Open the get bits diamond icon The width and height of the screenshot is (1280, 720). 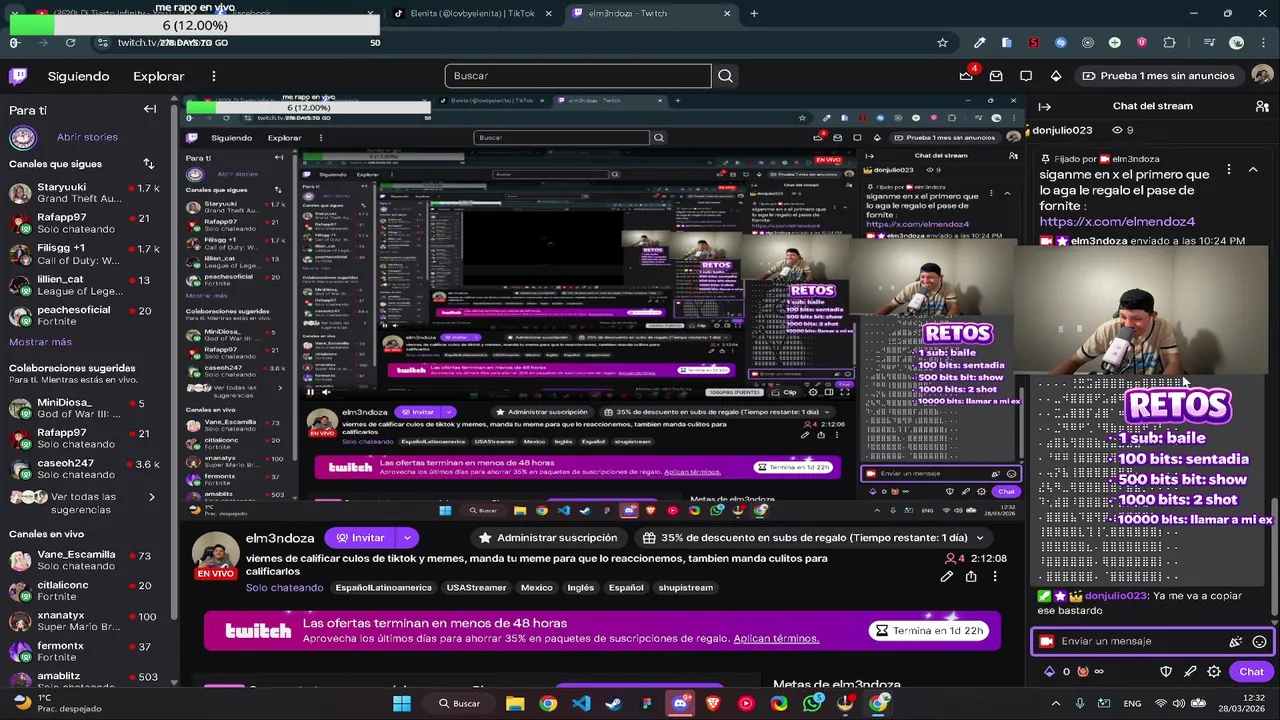coord(1056,76)
